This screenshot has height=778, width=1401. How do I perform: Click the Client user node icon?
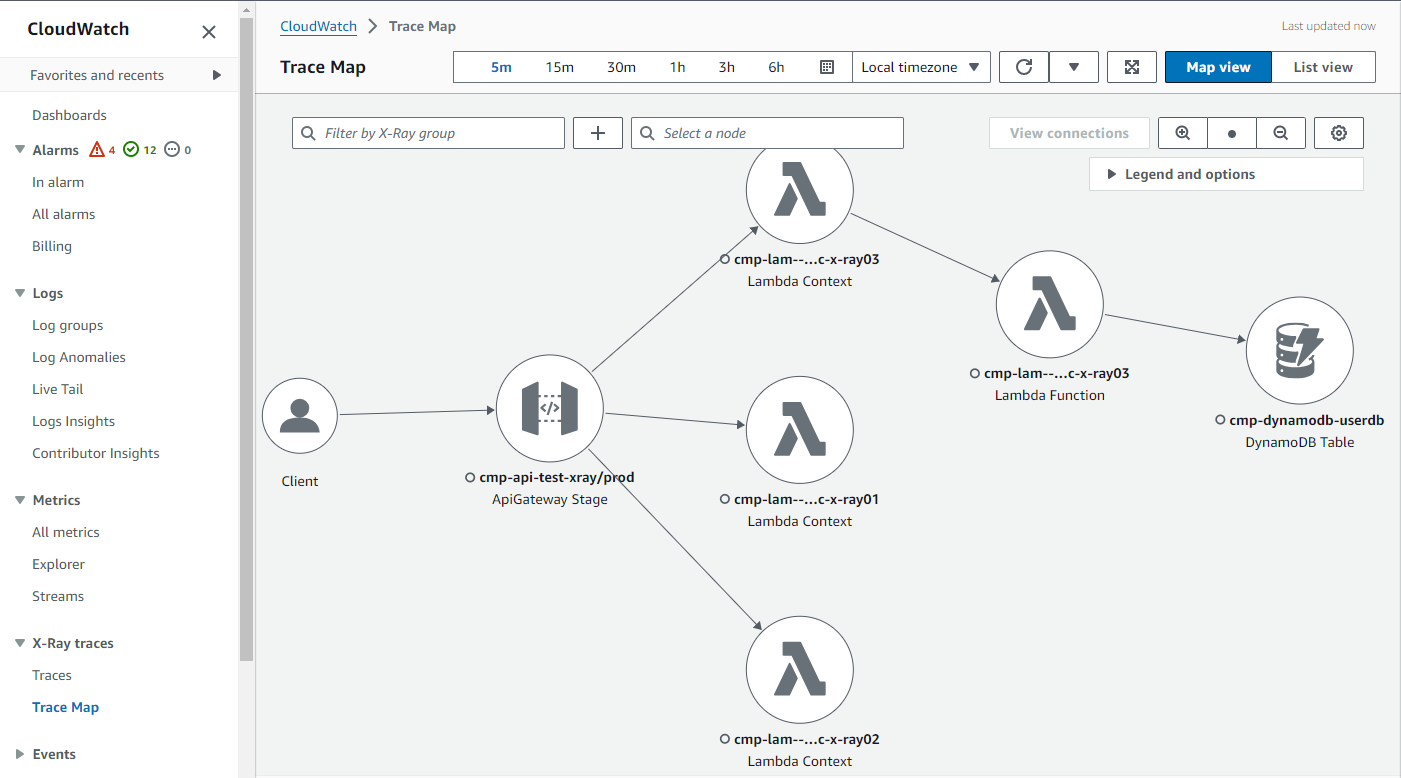[299, 414]
